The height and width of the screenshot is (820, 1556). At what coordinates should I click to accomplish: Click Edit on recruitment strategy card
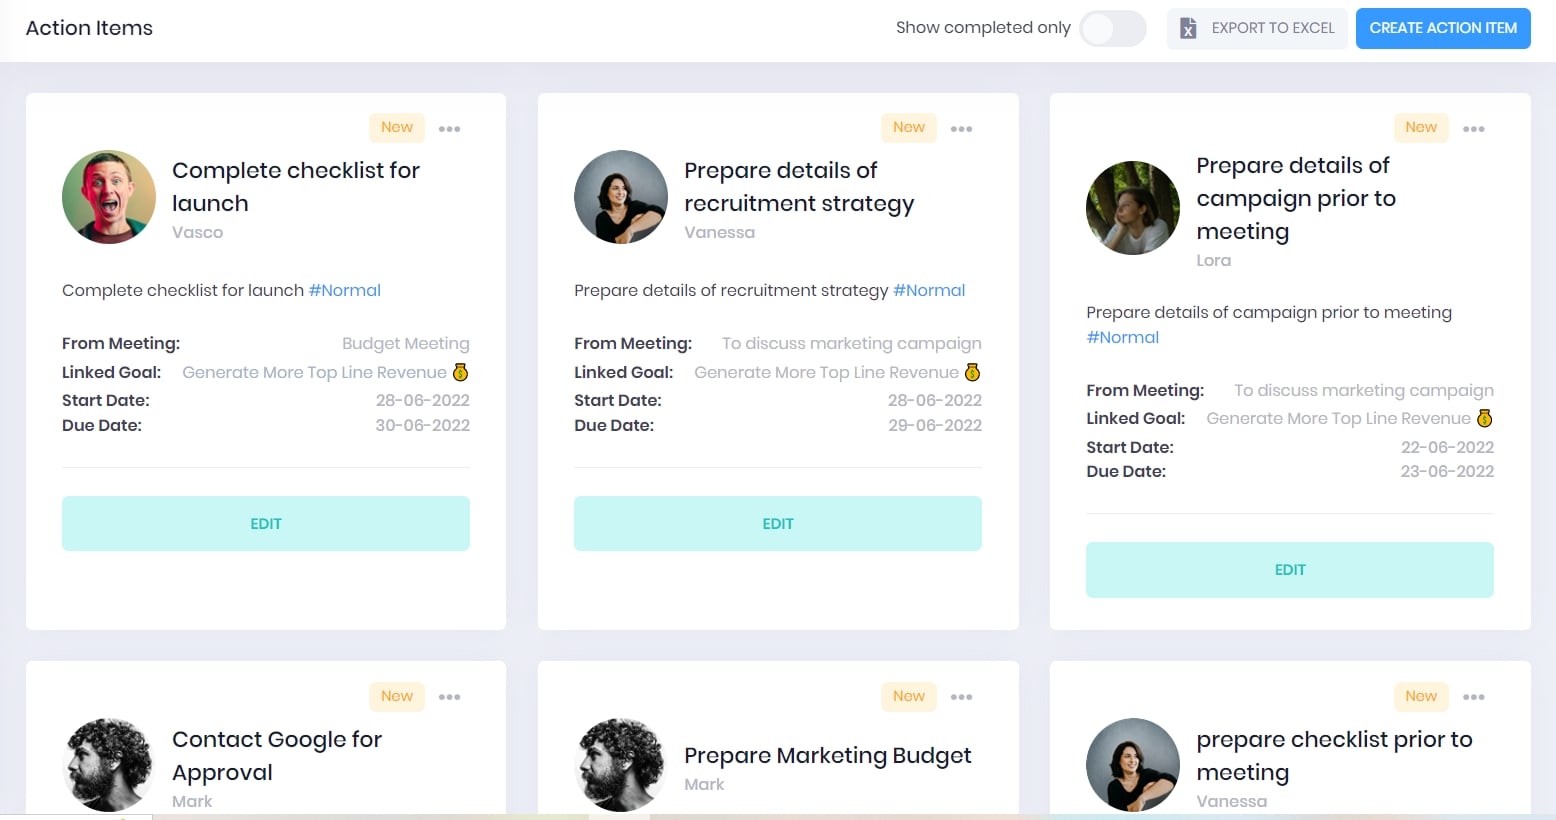coord(778,524)
